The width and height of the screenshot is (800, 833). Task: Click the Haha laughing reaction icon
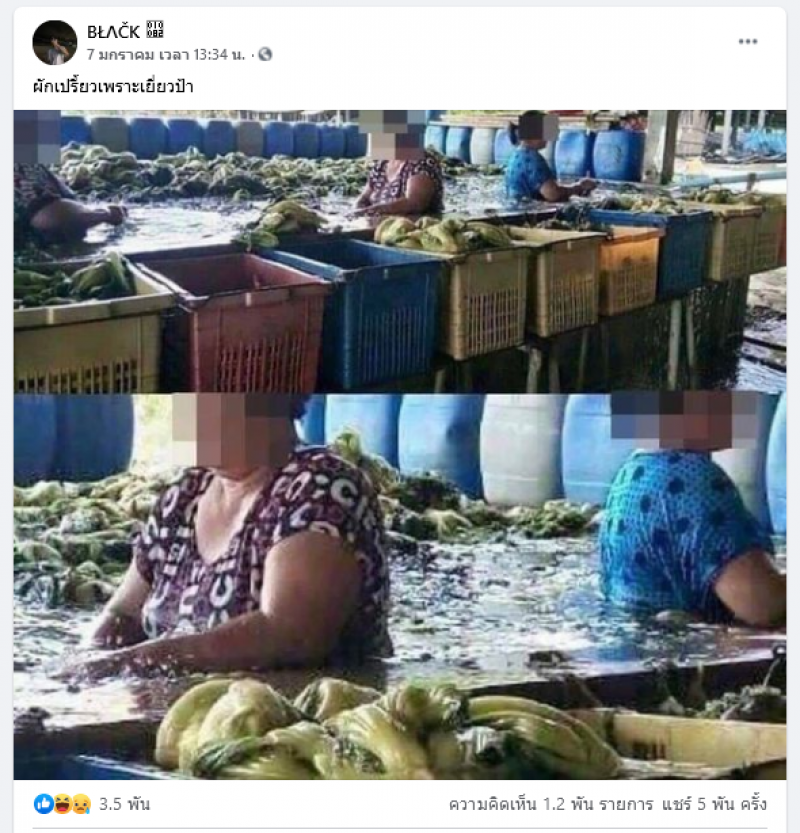click(62, 804)
